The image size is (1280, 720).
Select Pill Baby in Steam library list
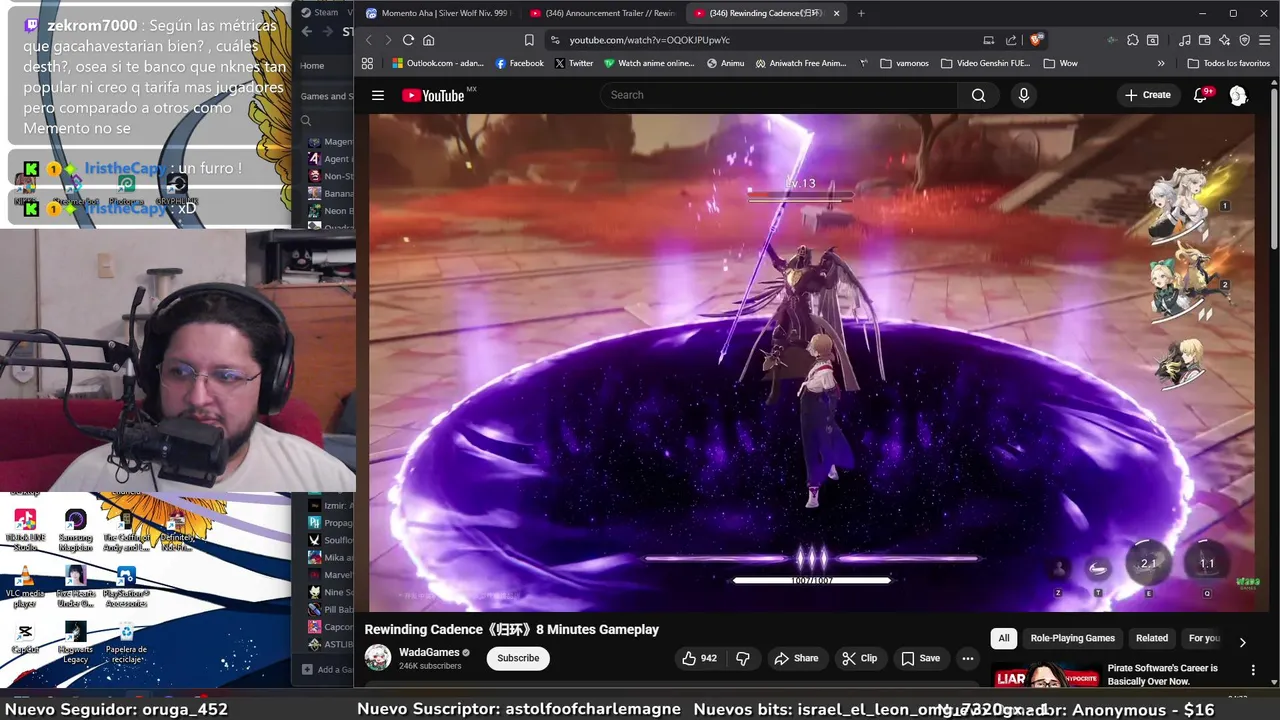[331, 609]
